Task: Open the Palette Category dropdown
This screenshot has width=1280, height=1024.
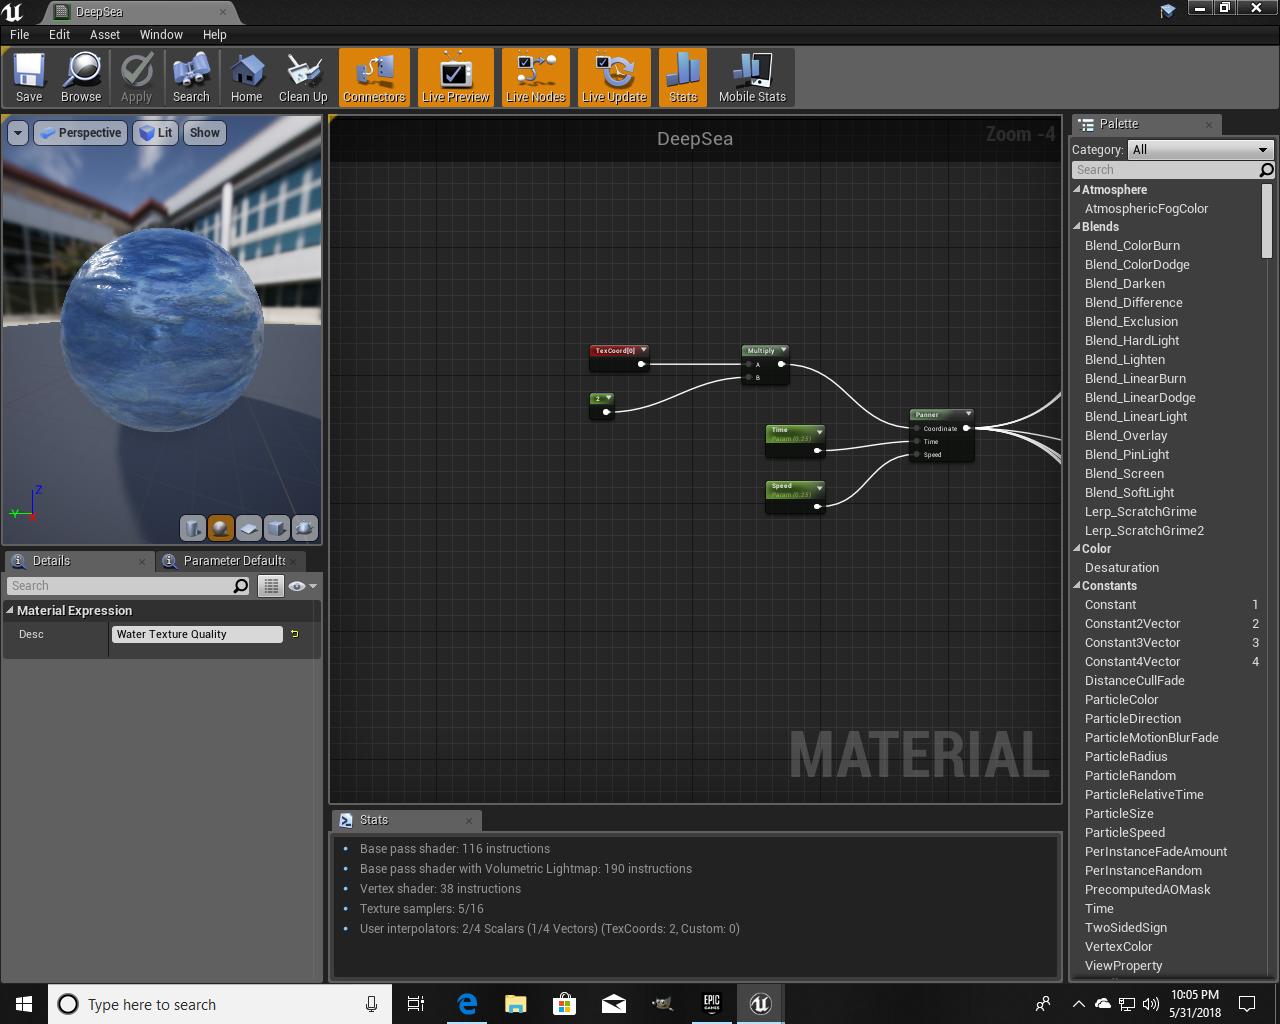Action: [1200, 149]
